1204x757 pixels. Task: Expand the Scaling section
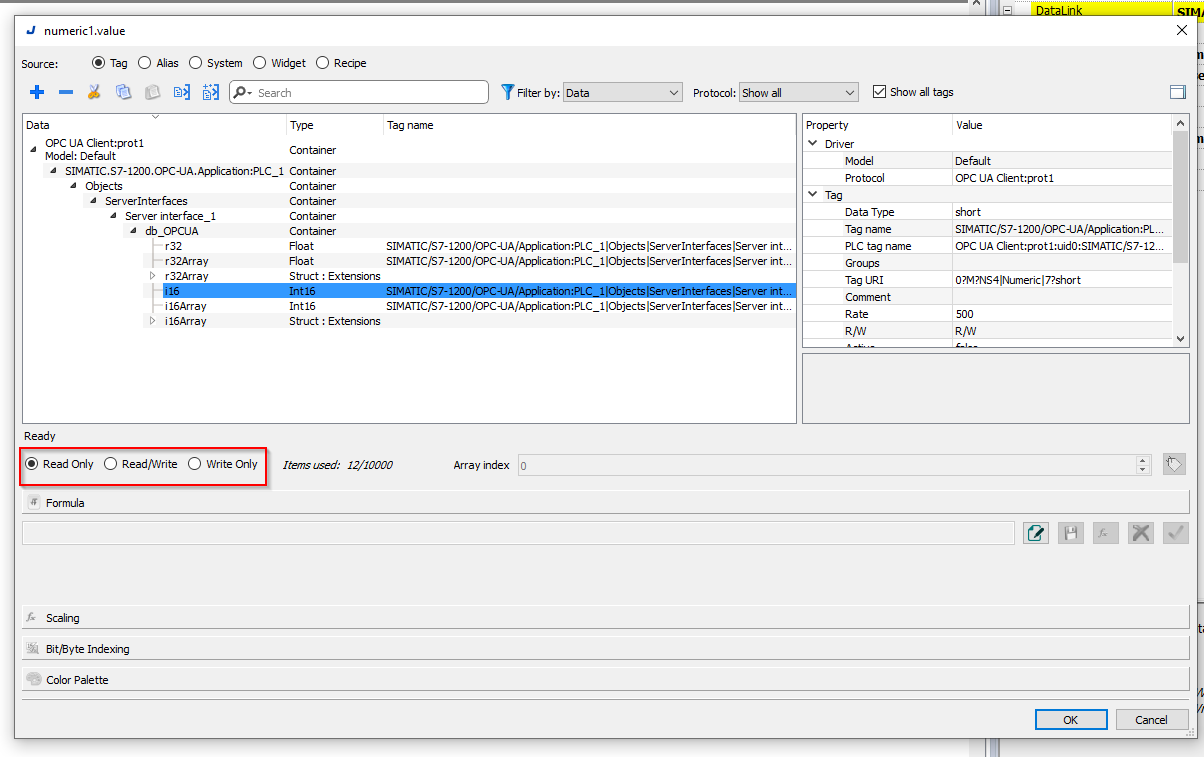pyautogui.click(x=605, y=617)
